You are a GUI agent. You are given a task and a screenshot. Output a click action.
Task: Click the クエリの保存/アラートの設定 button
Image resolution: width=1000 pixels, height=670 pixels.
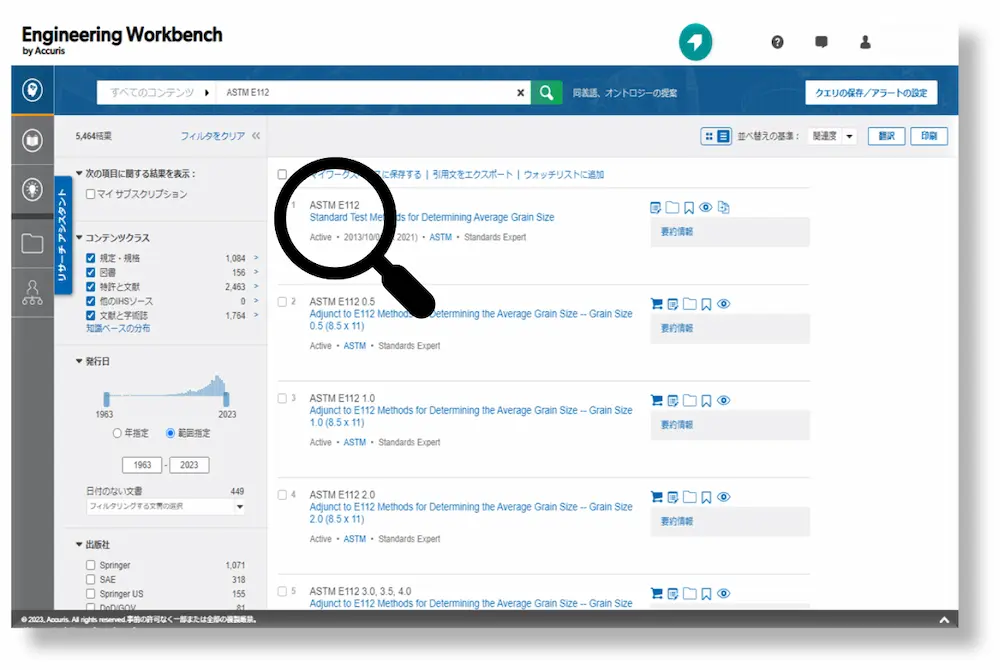click(x=871, y=92)
